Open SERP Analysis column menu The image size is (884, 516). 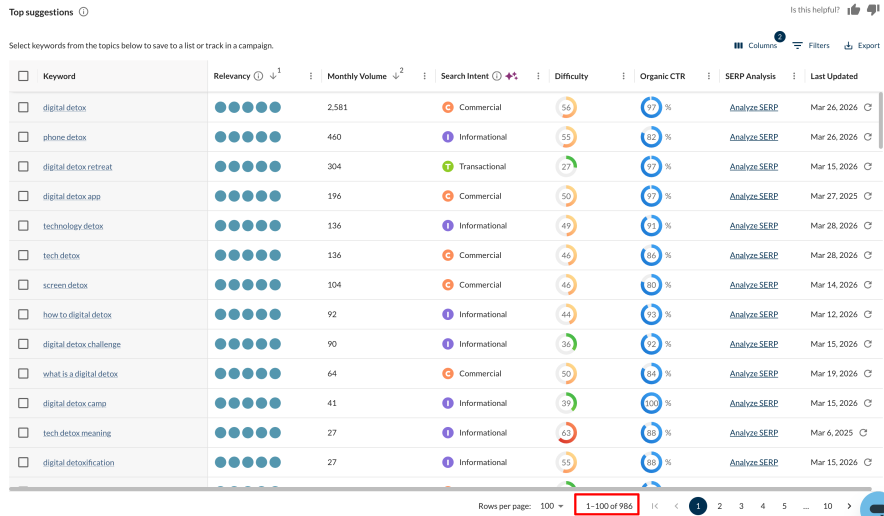[x=794, y=76]
